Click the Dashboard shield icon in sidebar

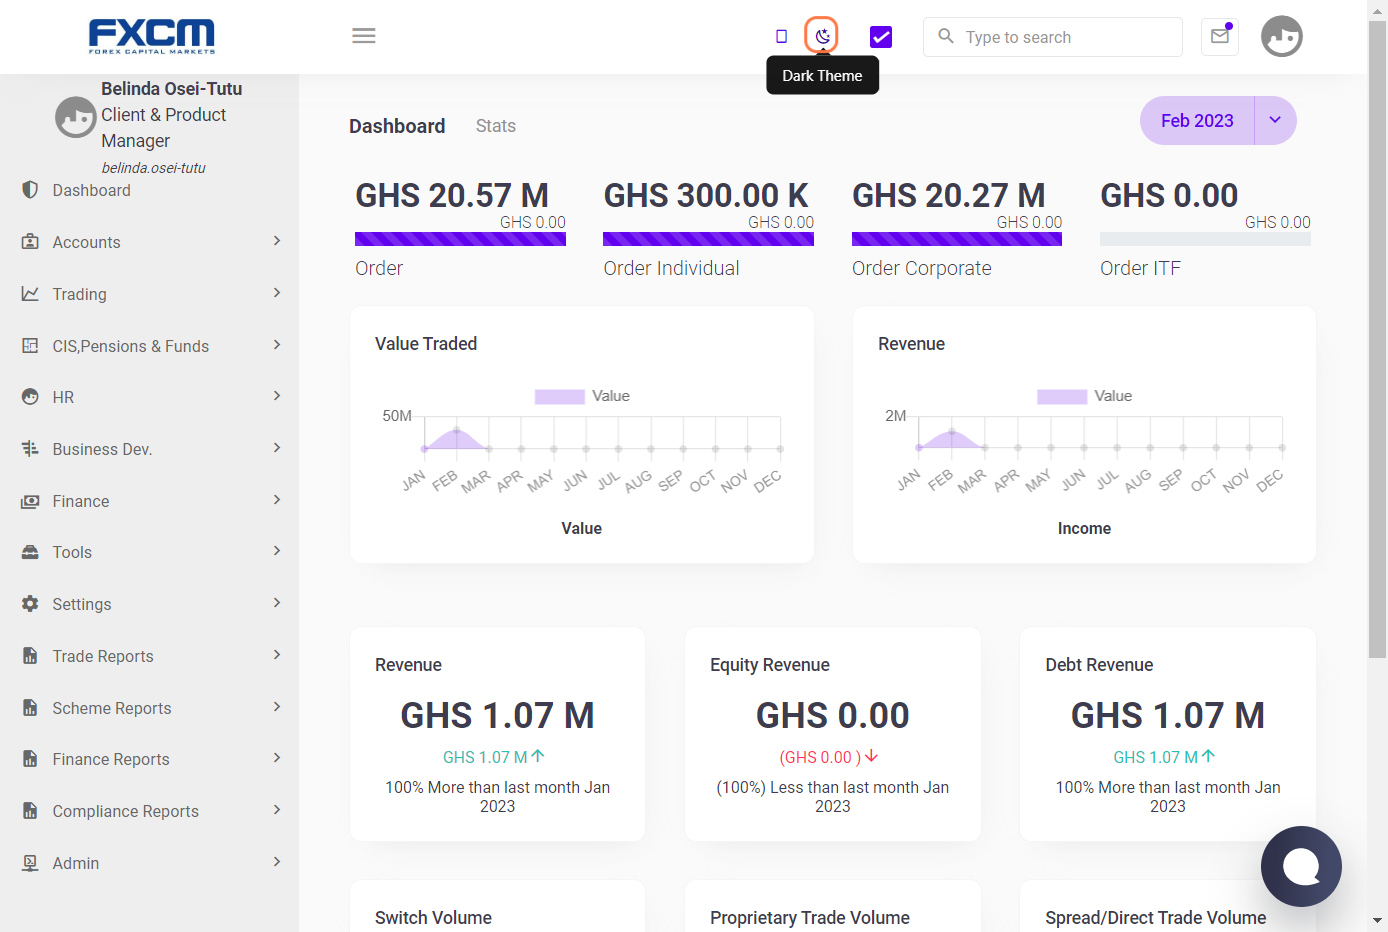pyautogui.click(x=30, y=190)
